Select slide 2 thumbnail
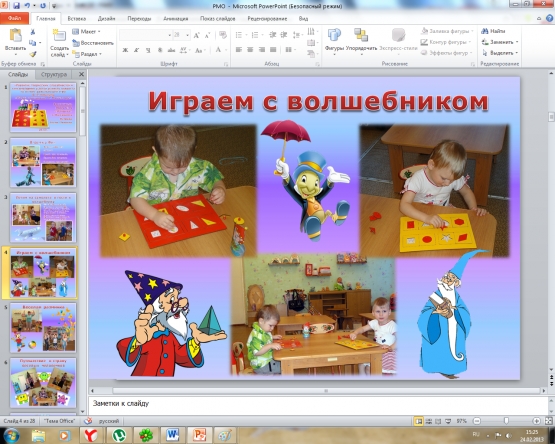Viewport: 555px width, 444px height. pyautogui.click(x=43, y=162)
